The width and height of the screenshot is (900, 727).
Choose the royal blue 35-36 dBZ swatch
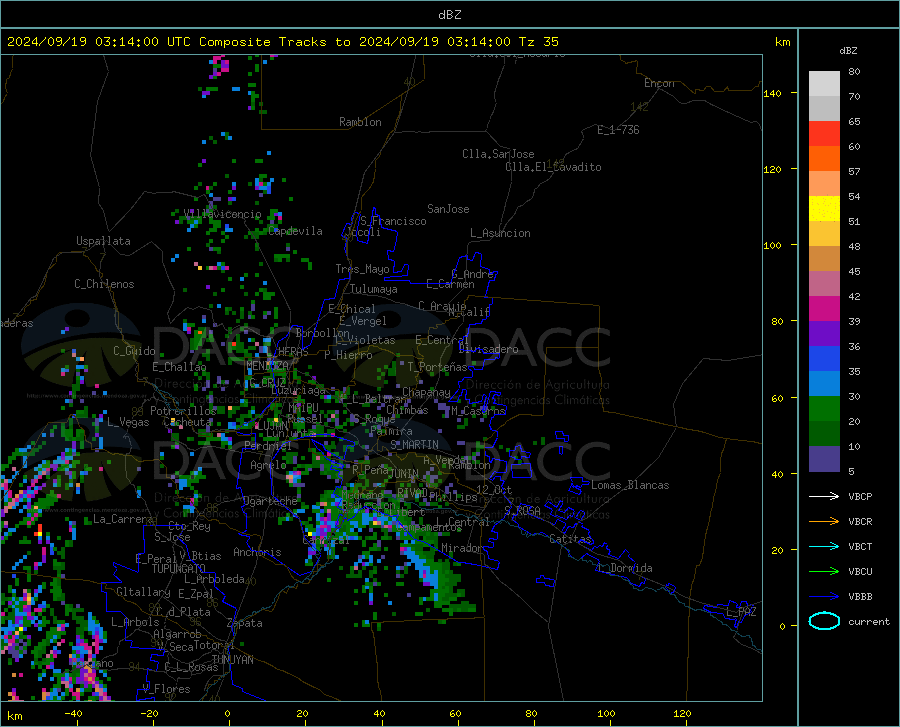[824, 359]
